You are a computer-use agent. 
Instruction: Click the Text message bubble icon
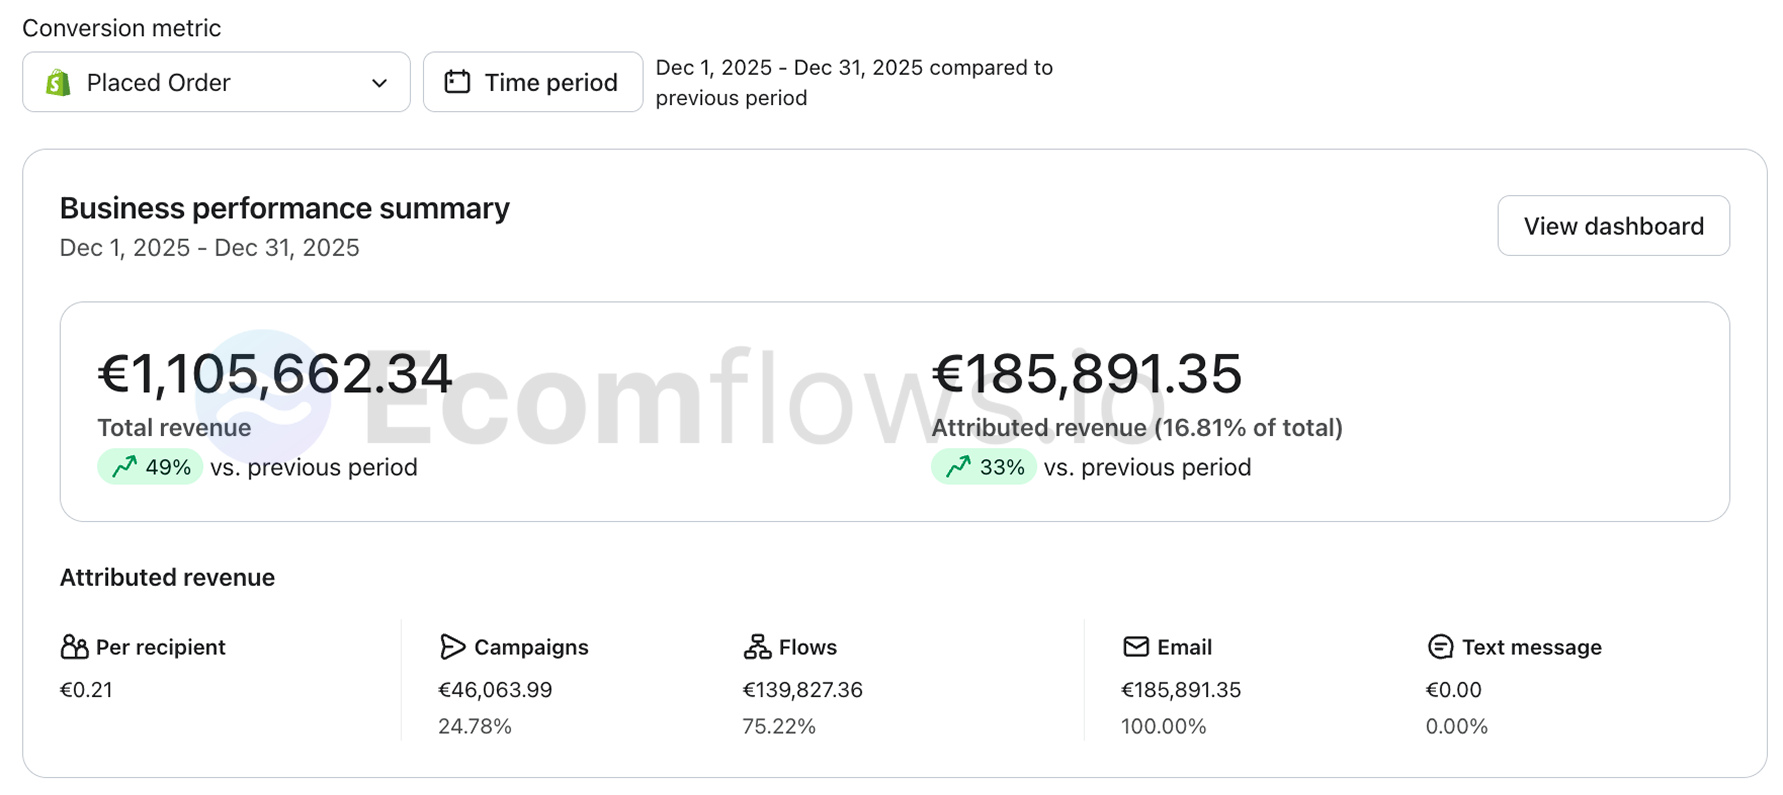point(1440,647)
